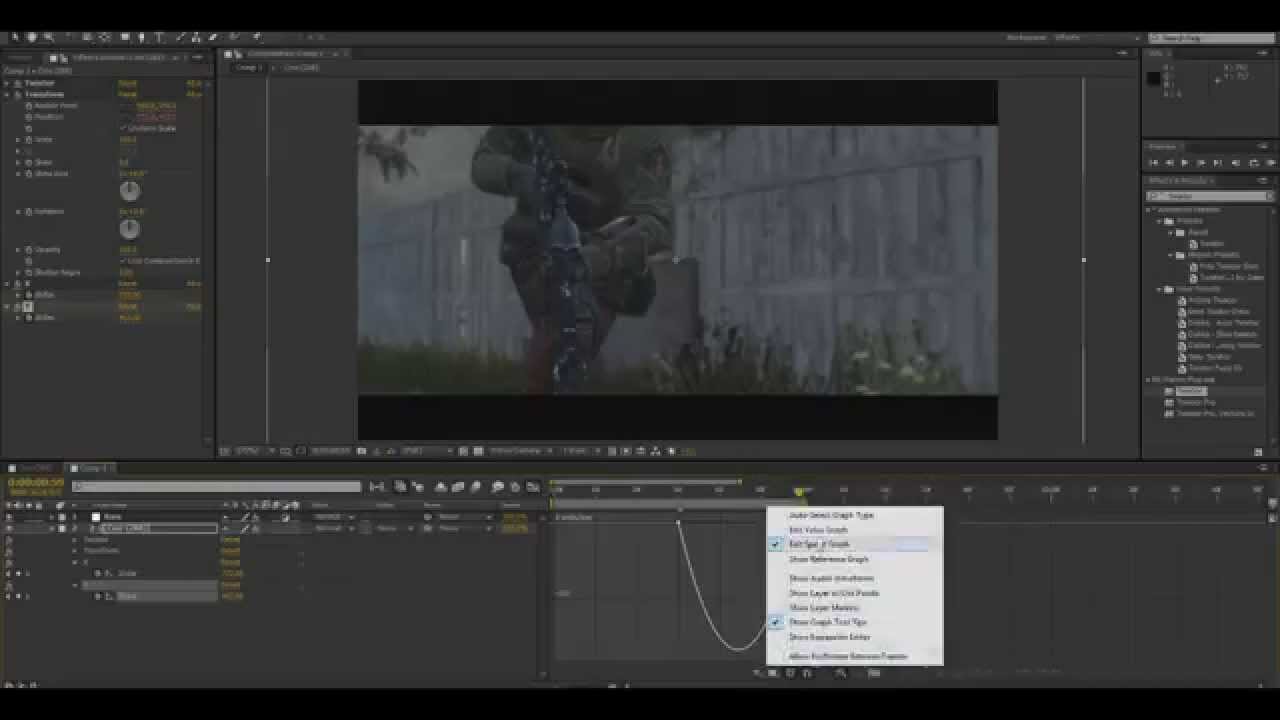Image resolution: width=1280 pixels, height=720 pixels.
Task: Select the Eraser tool
Action: (x=212, y=37)
